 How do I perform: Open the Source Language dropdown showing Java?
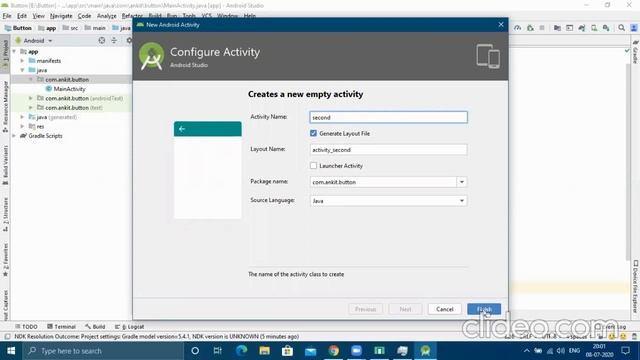click(462, 201)
